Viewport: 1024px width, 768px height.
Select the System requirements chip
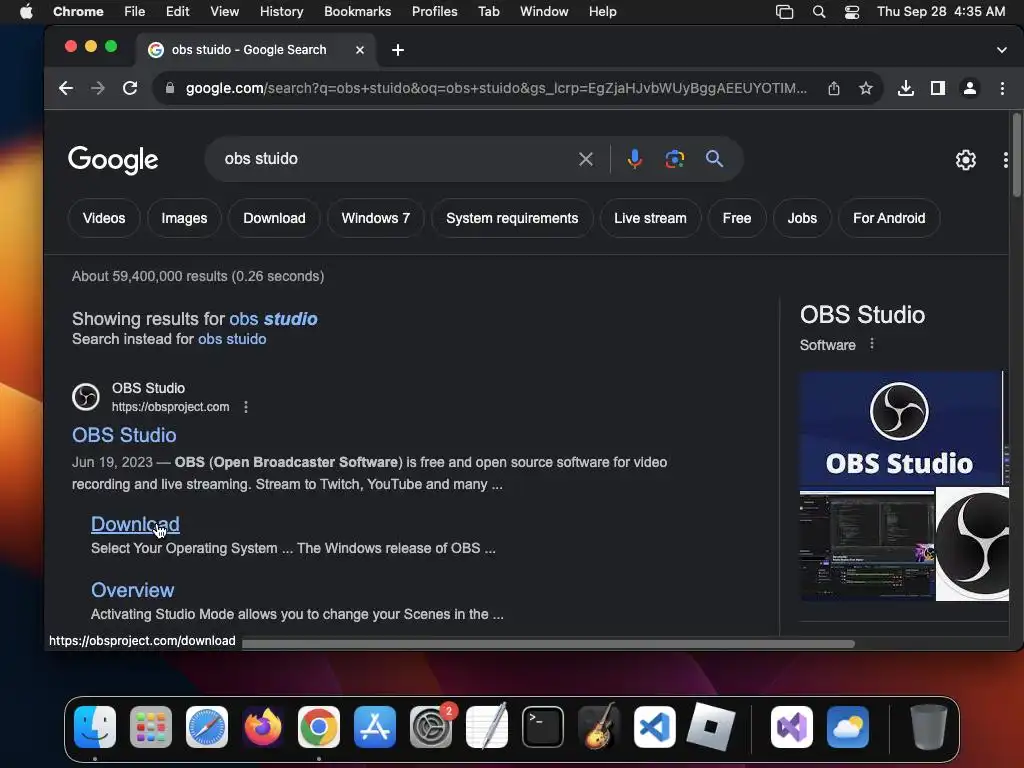click(x=512, y=218)
